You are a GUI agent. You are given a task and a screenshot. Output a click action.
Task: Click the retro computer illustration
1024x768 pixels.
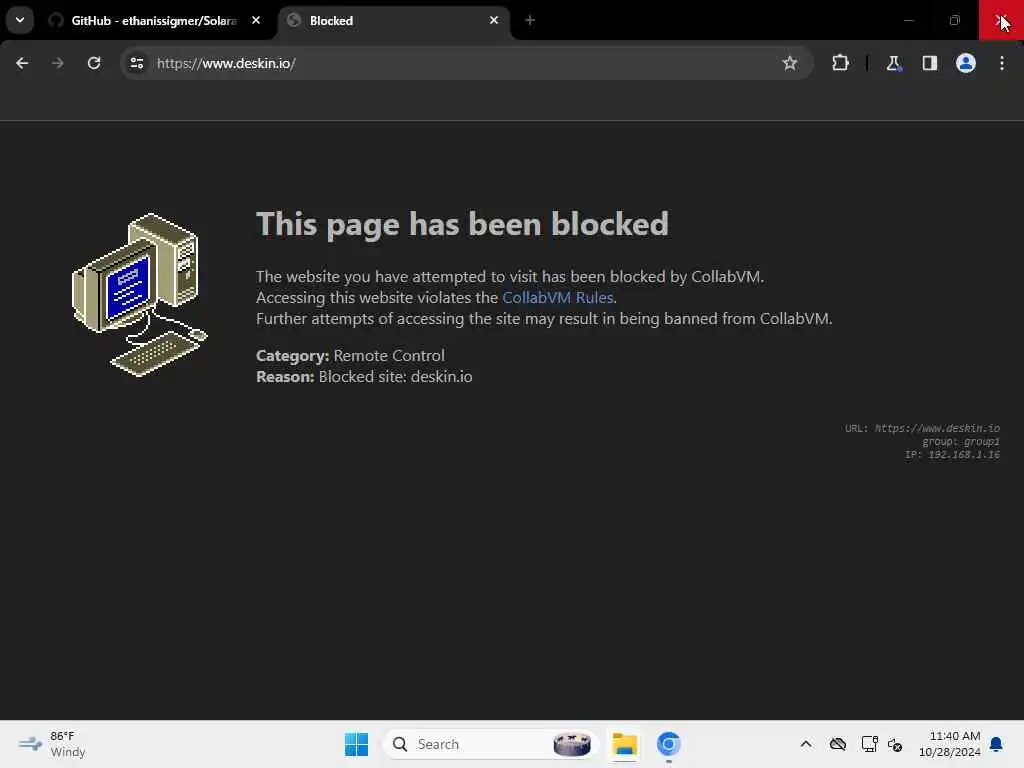(x=140, y=295)
